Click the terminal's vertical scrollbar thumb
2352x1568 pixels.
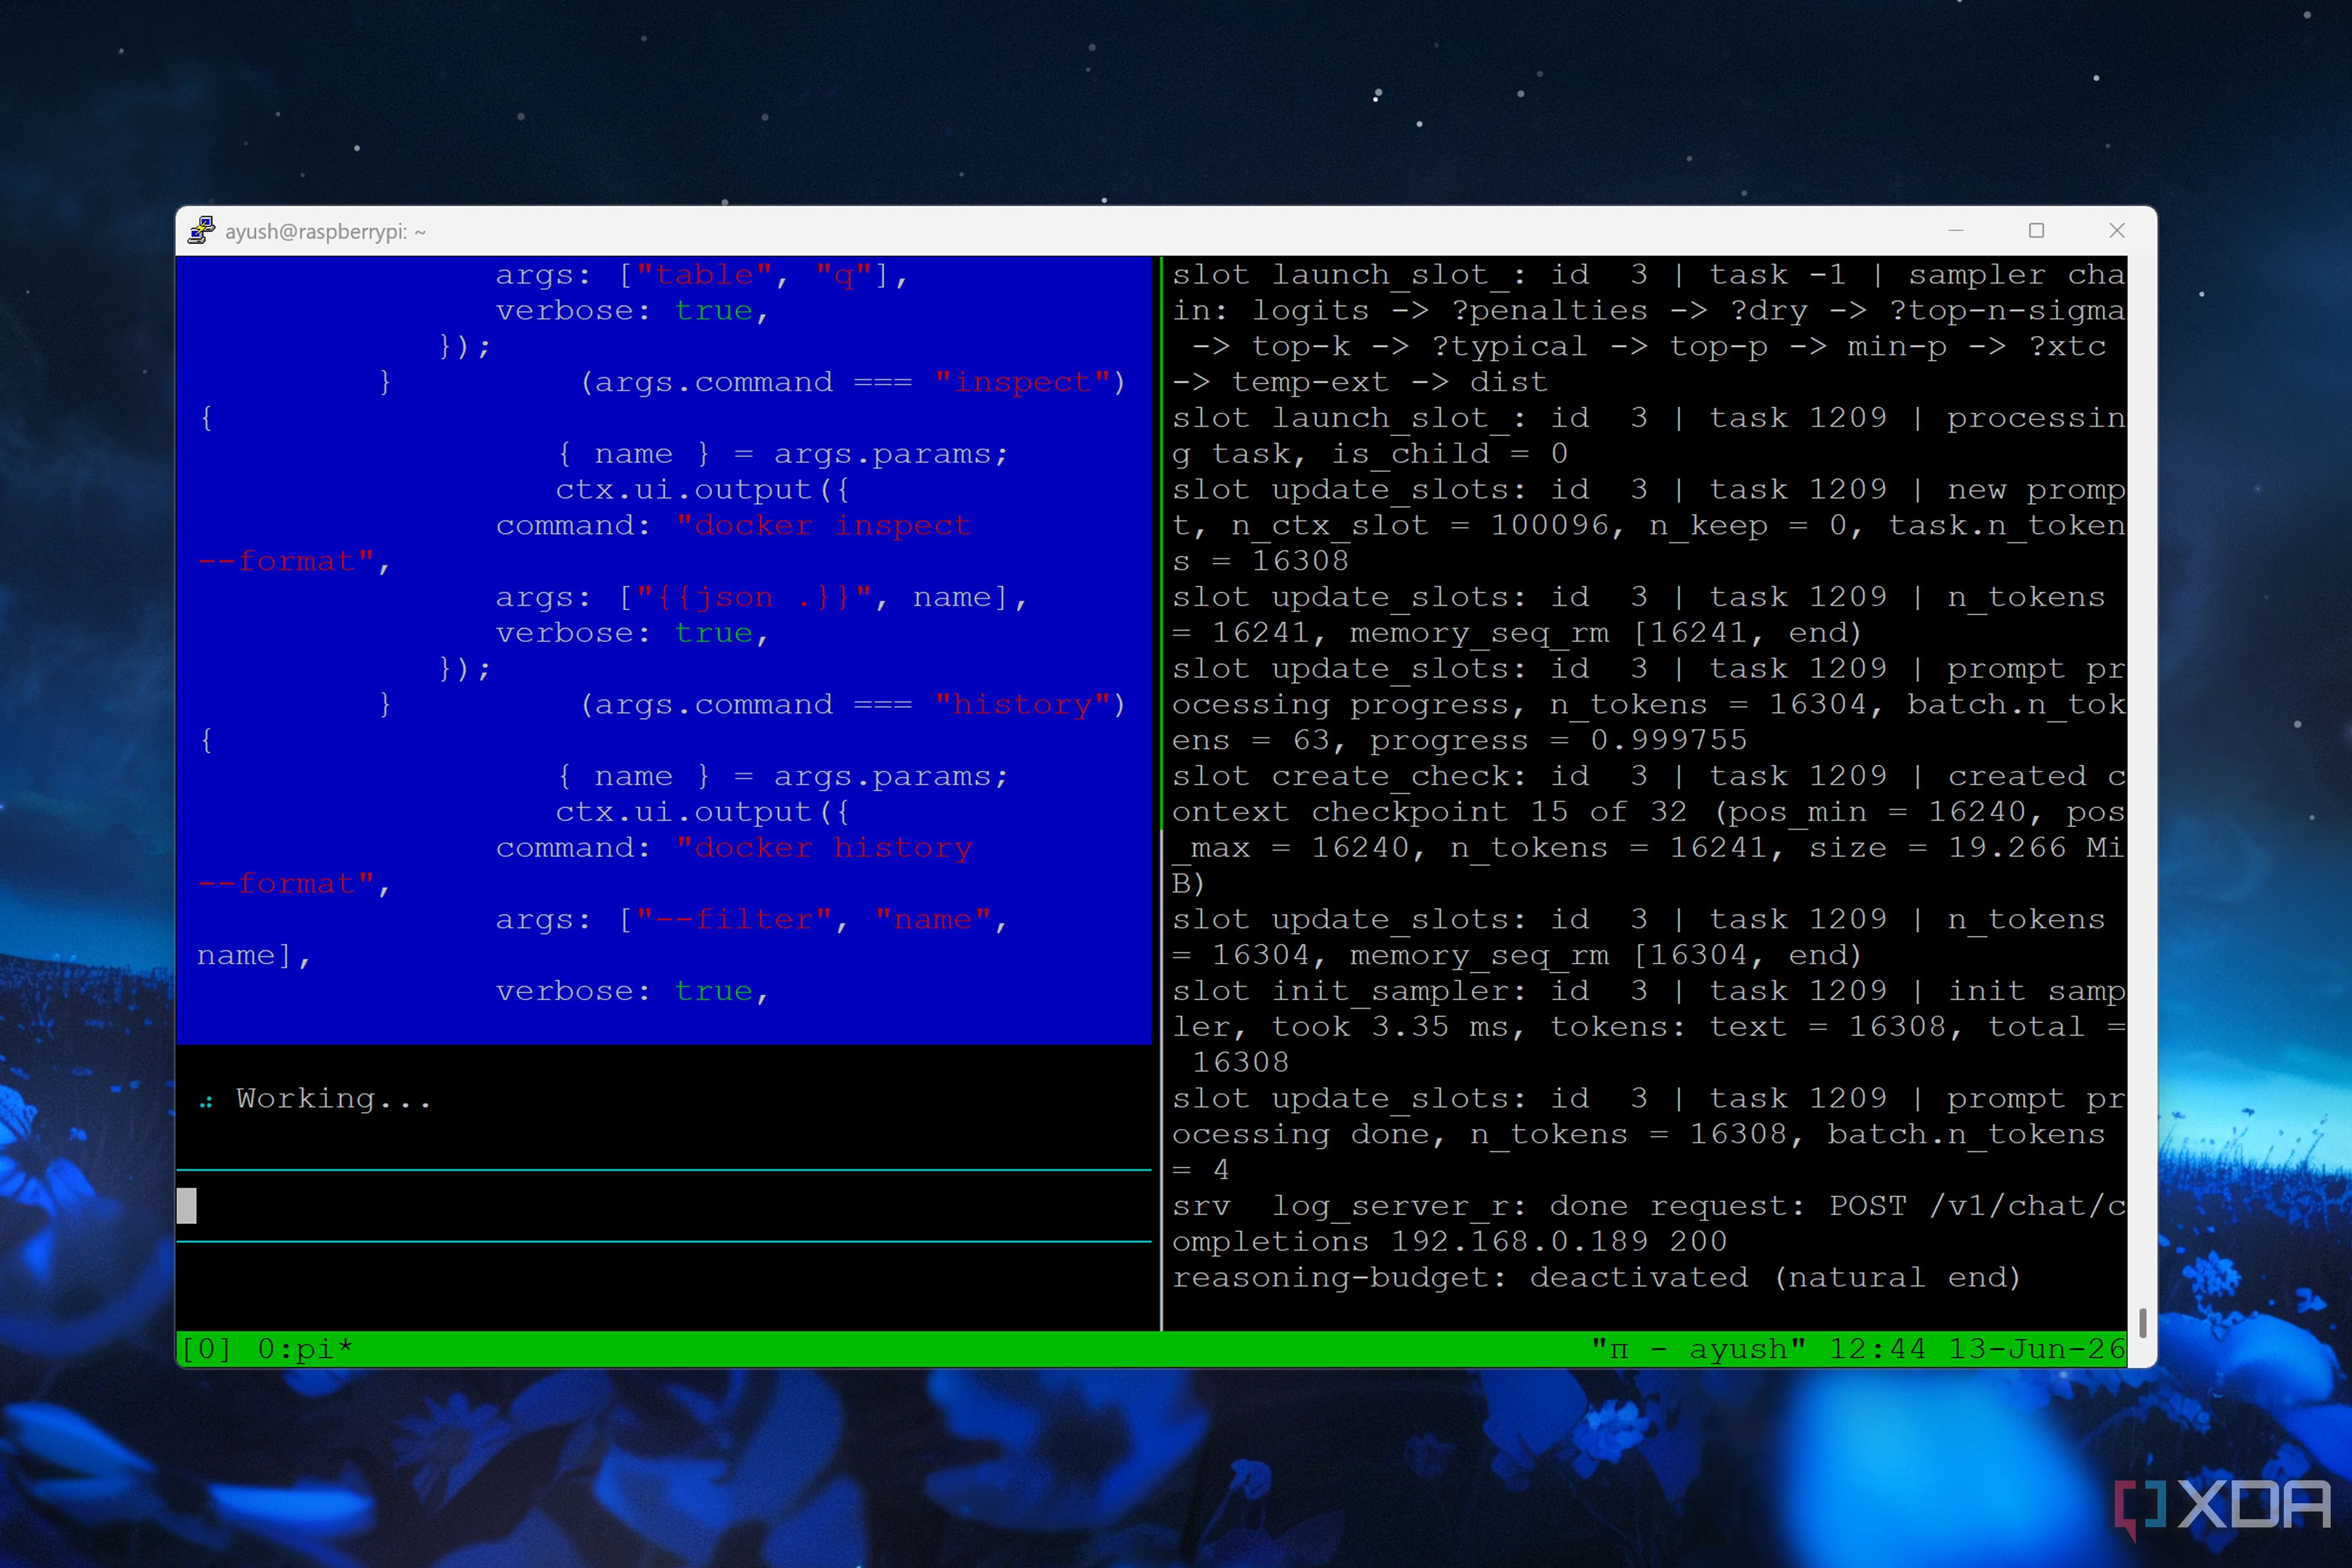(x=2142, y=1323)
